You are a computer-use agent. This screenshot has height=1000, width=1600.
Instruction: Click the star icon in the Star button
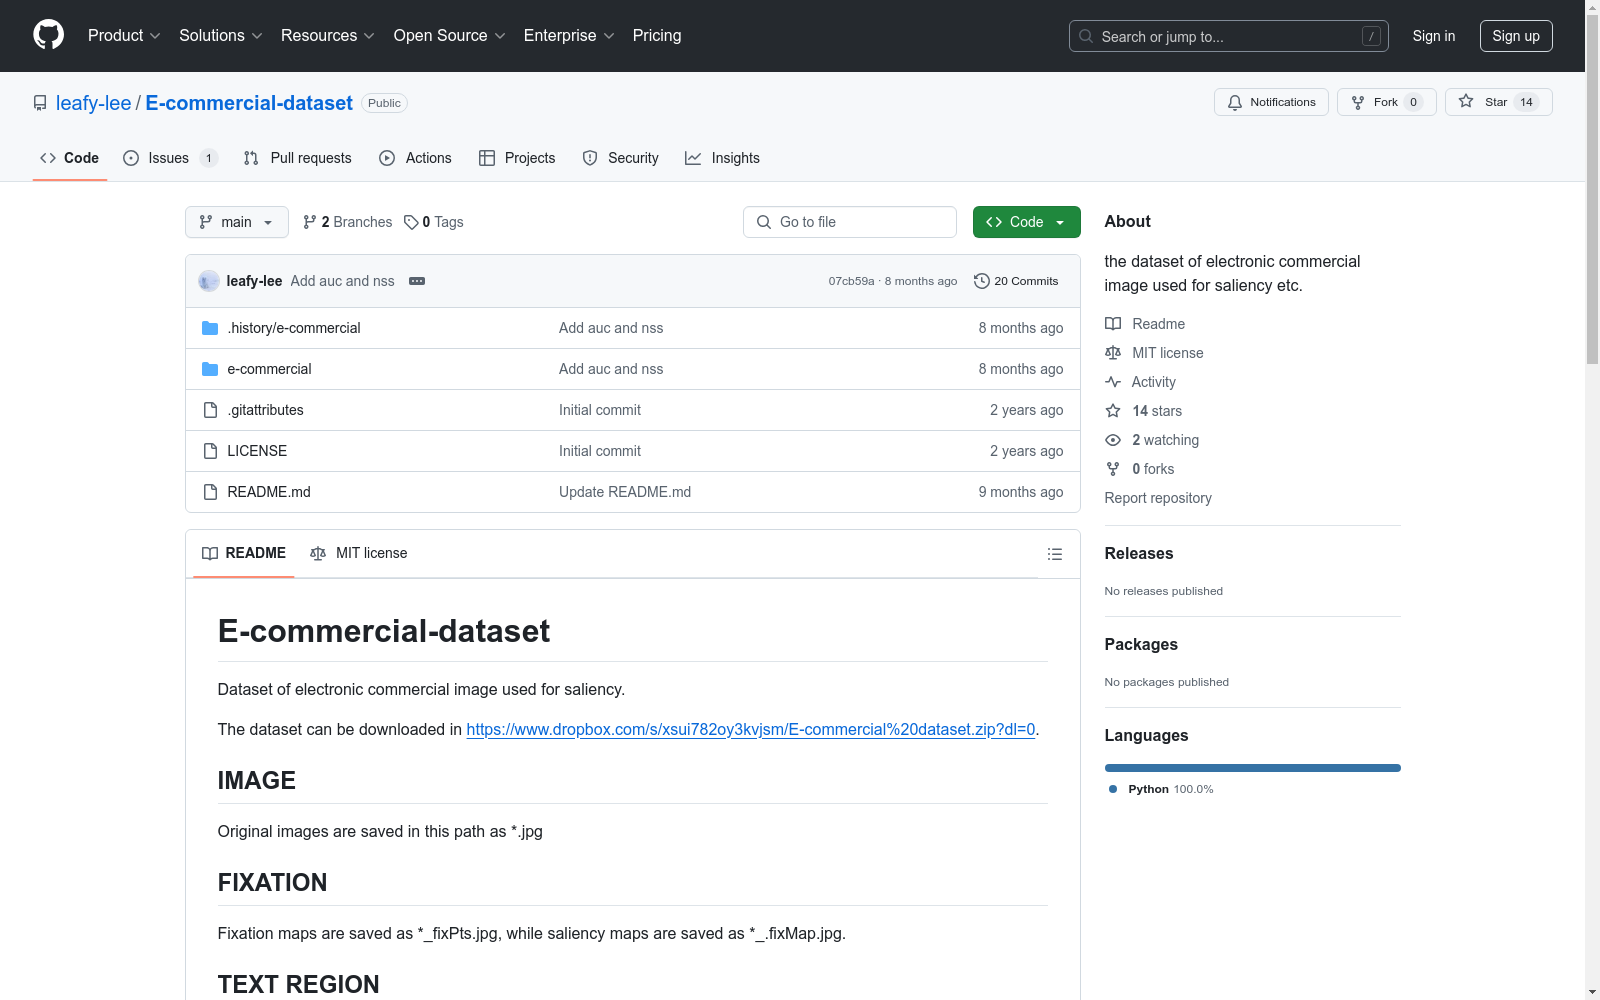pos(1466,101)
